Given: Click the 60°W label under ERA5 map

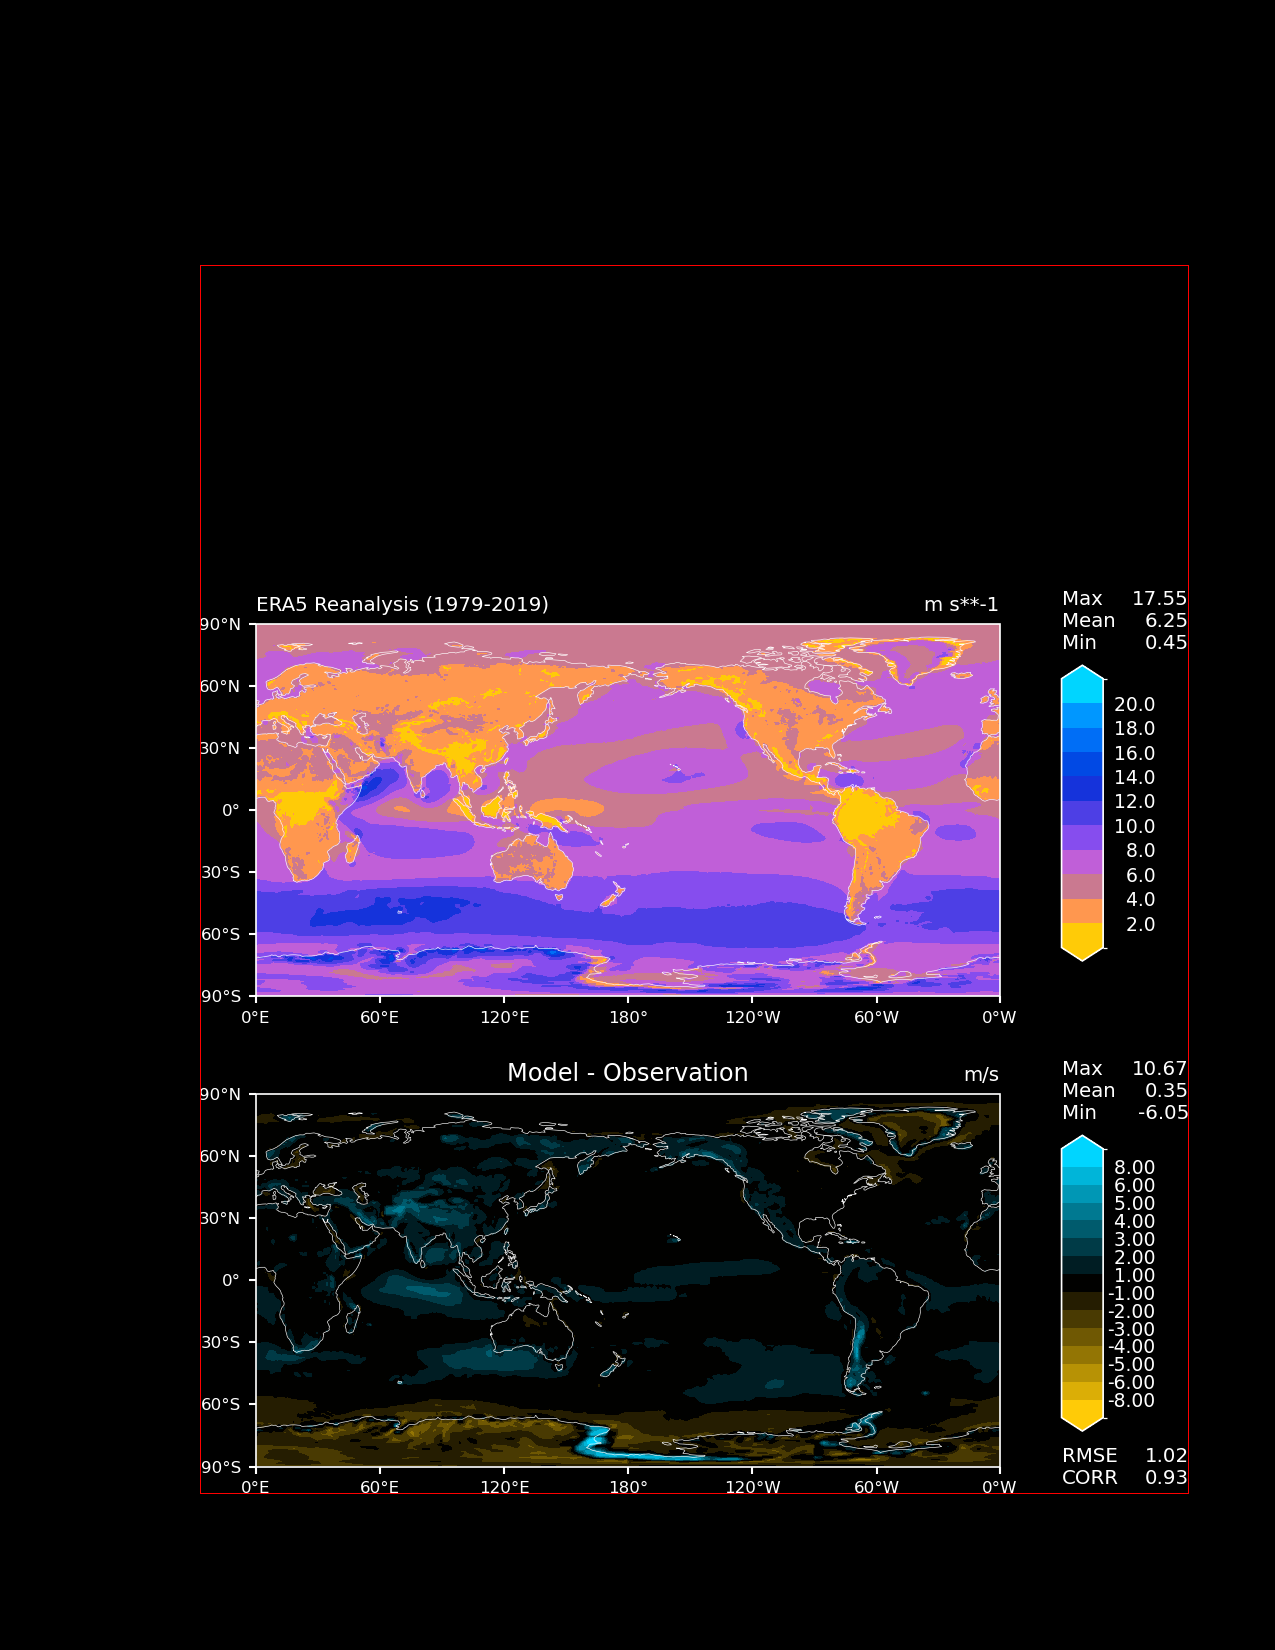Looking at the screenshot, I should point(876,1018).
